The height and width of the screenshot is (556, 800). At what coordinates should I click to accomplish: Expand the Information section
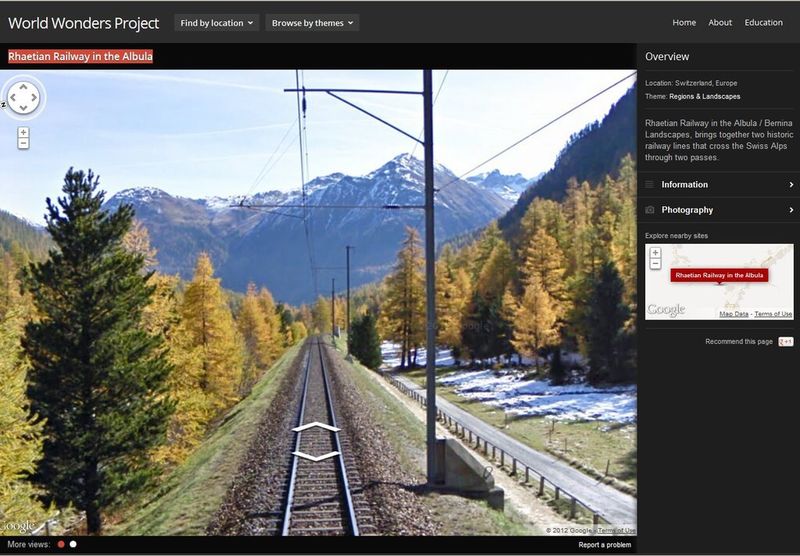718,185
